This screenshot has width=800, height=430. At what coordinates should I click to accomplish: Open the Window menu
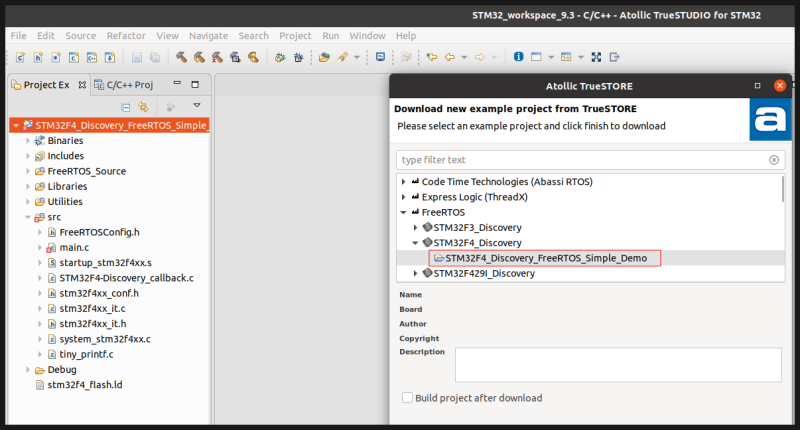[x=367, y=36]
